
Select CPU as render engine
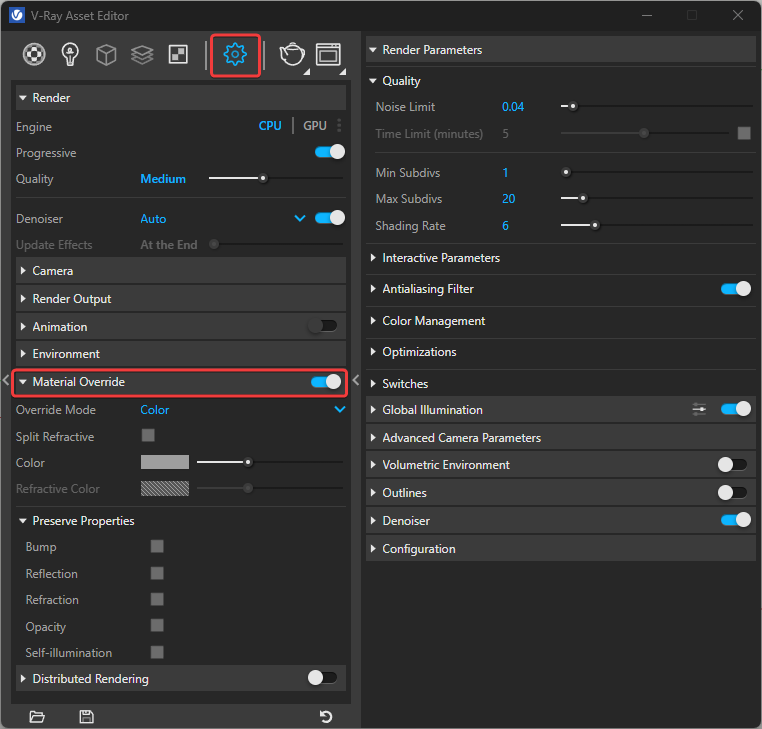pos(270,126)
